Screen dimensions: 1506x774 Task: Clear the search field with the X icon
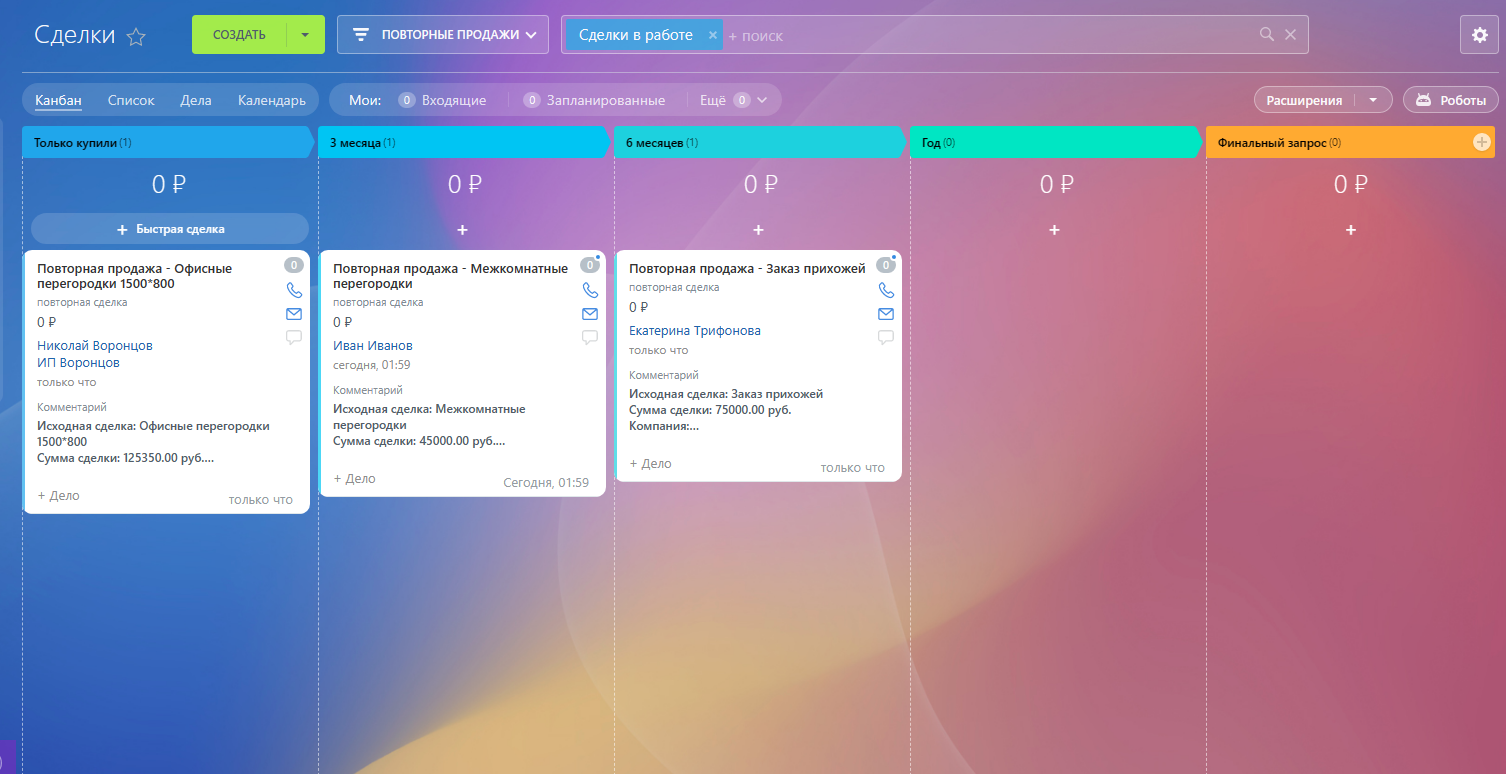(1290, 35)
